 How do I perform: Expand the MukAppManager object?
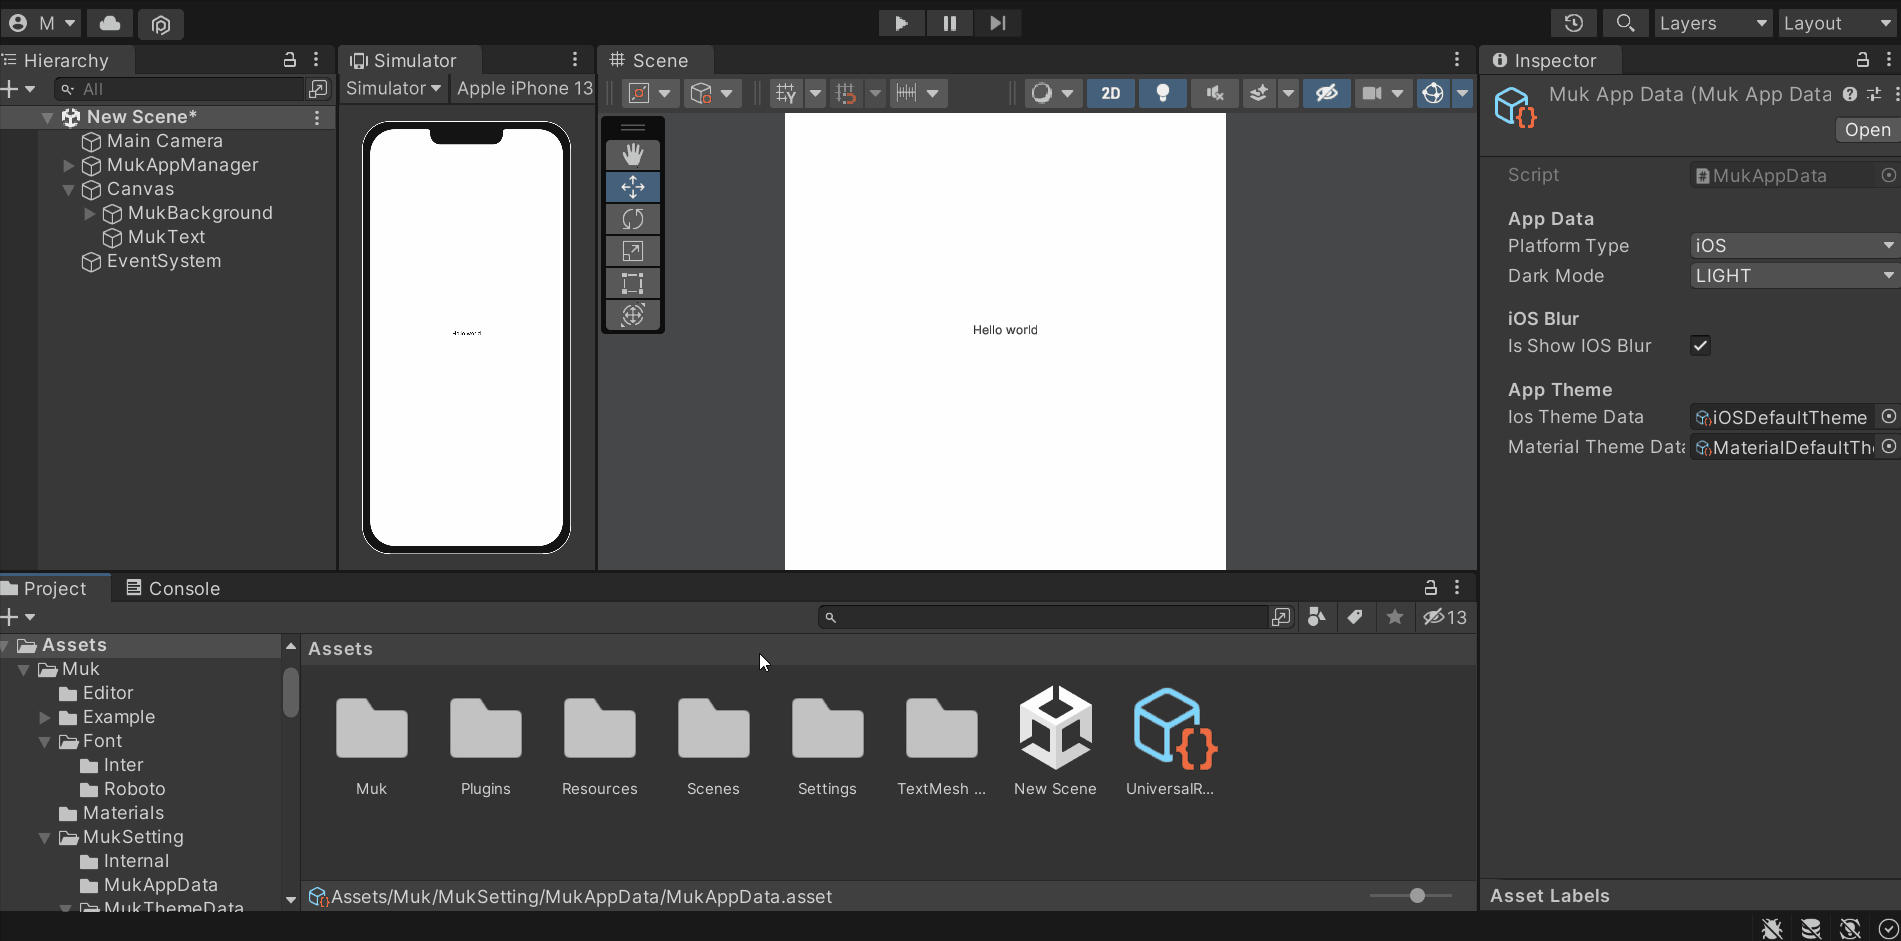tap(69, 165)
